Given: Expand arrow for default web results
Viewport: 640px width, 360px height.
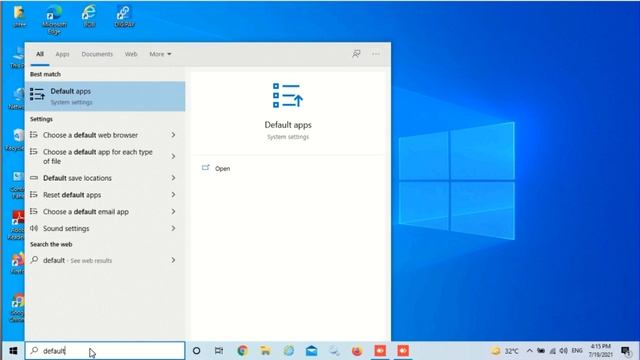Looking at the screenshot, I should click(173, 260).
